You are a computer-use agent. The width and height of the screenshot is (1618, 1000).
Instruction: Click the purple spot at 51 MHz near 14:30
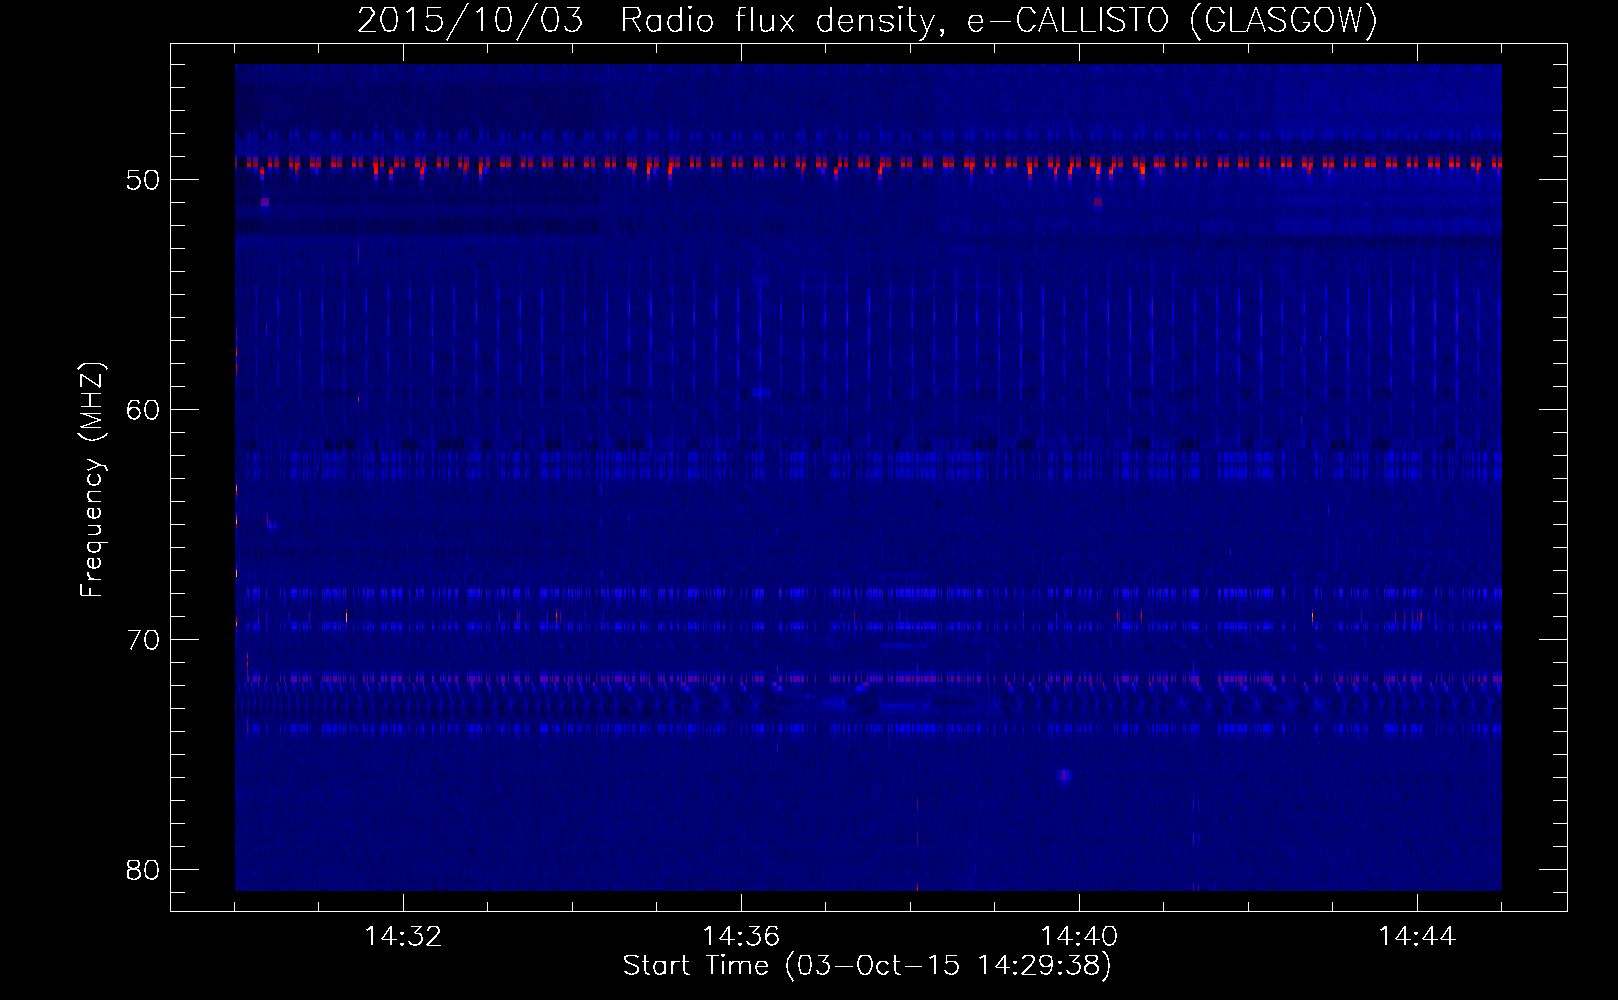click(x=265, y=202)
